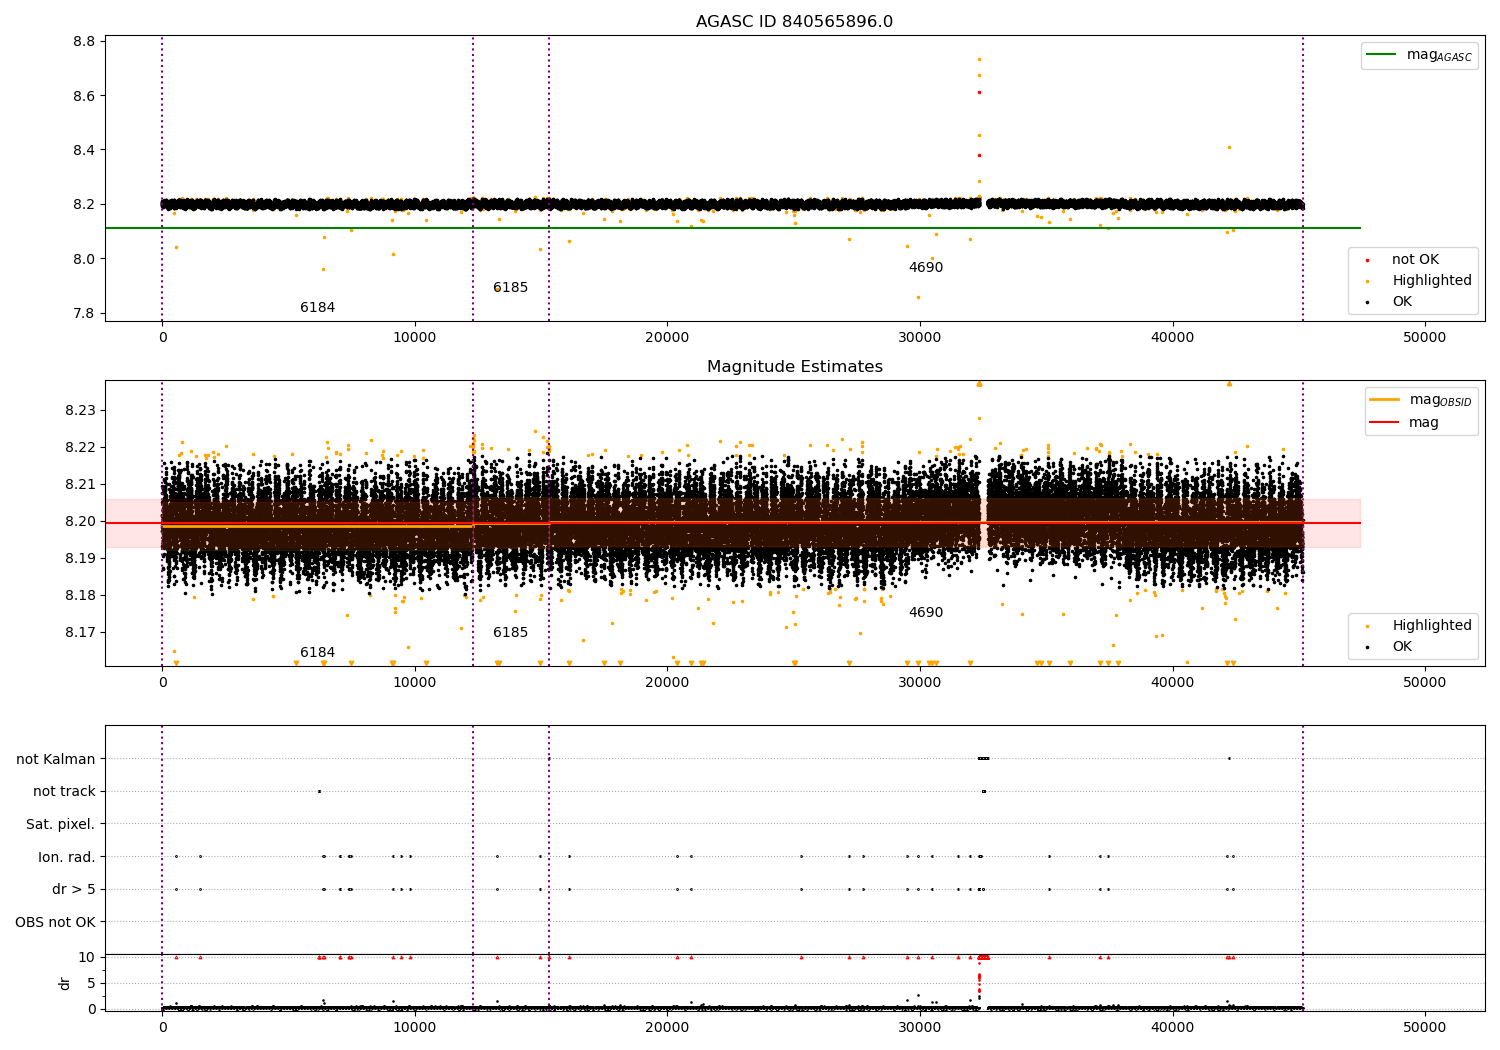Screen dimensions: 1500x1050
Task: Click the "8.17" y-axis tick label
Action: (x=80, y=632)
